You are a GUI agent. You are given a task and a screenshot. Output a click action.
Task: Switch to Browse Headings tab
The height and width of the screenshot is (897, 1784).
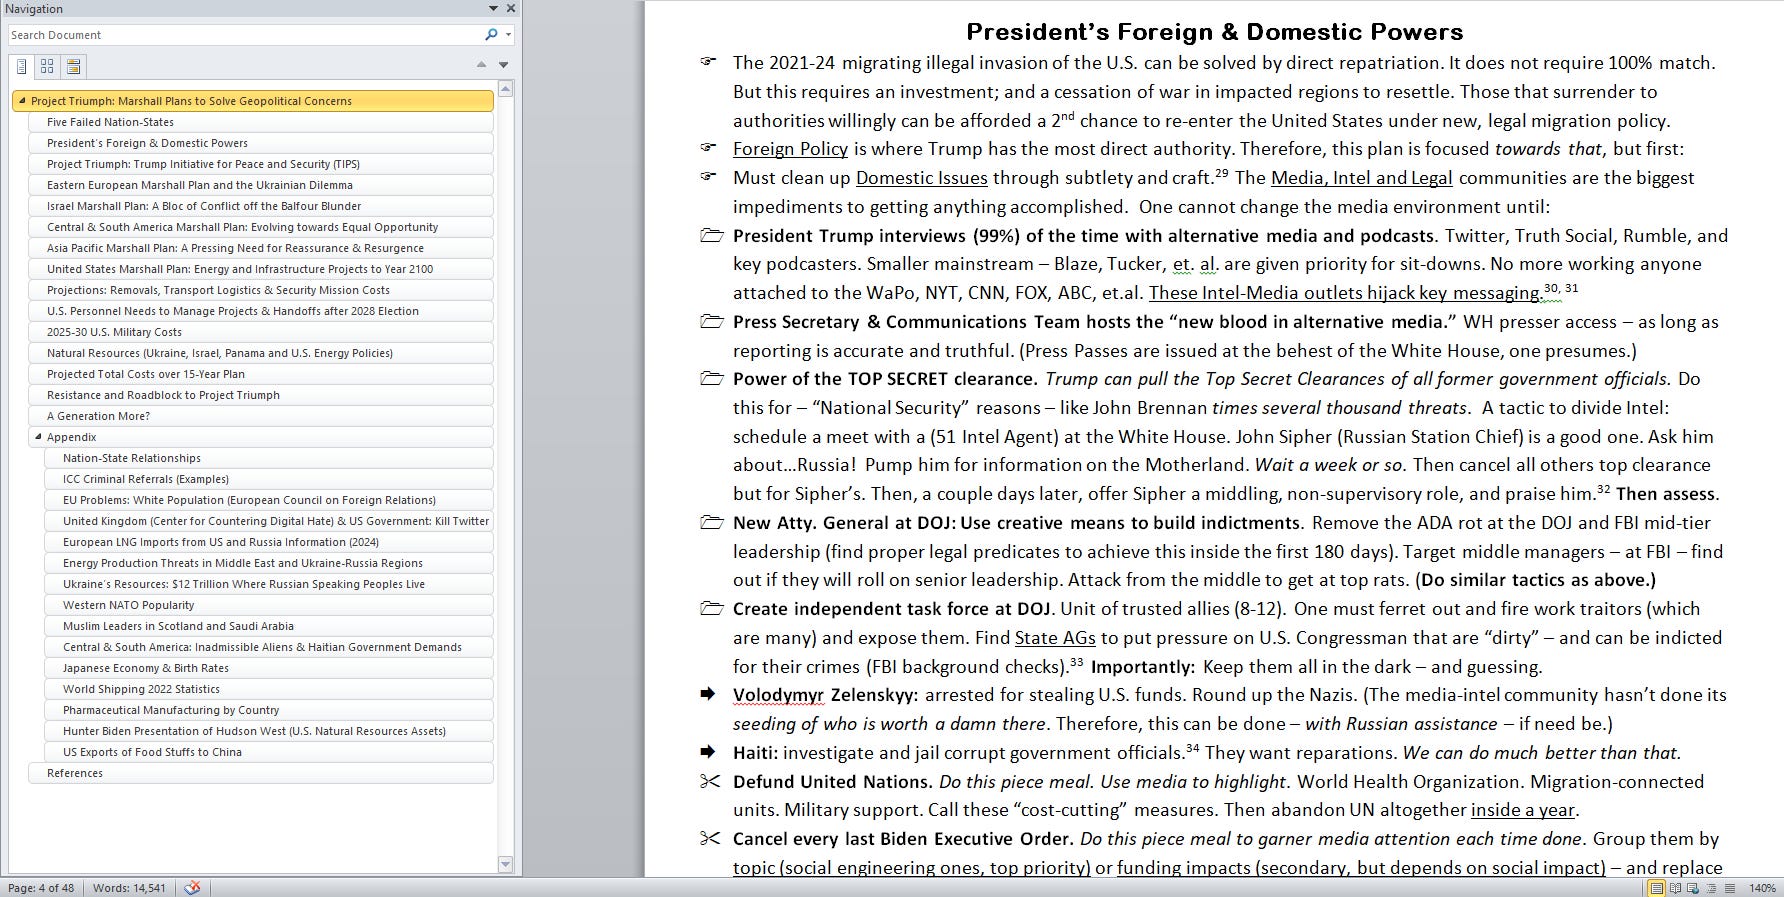pyautogui.click(x=22, y=67)
